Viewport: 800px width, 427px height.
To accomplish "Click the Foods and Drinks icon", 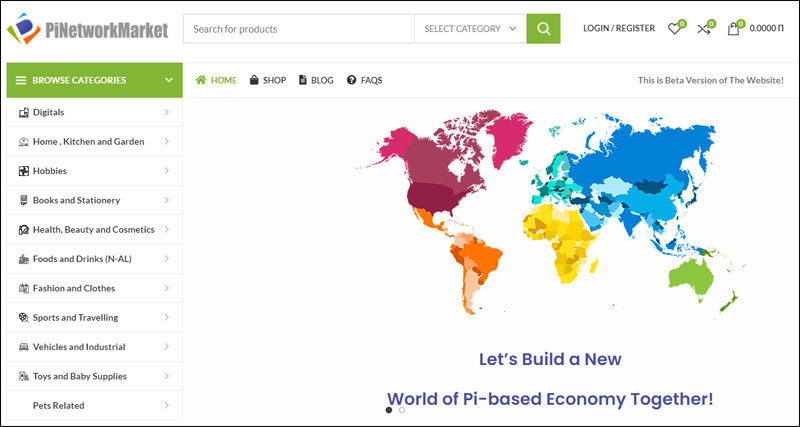I will tap(23, 259).
